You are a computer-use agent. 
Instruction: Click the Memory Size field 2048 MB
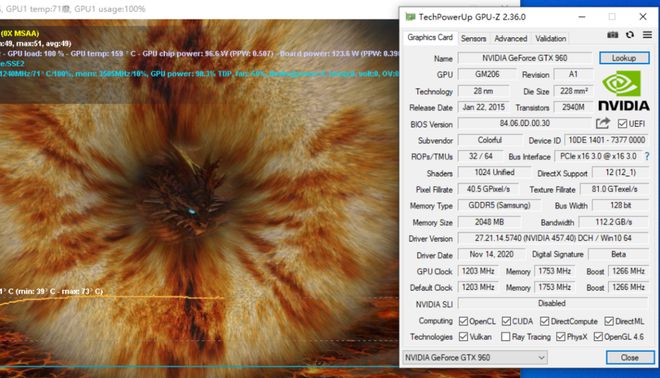[489, 222]
